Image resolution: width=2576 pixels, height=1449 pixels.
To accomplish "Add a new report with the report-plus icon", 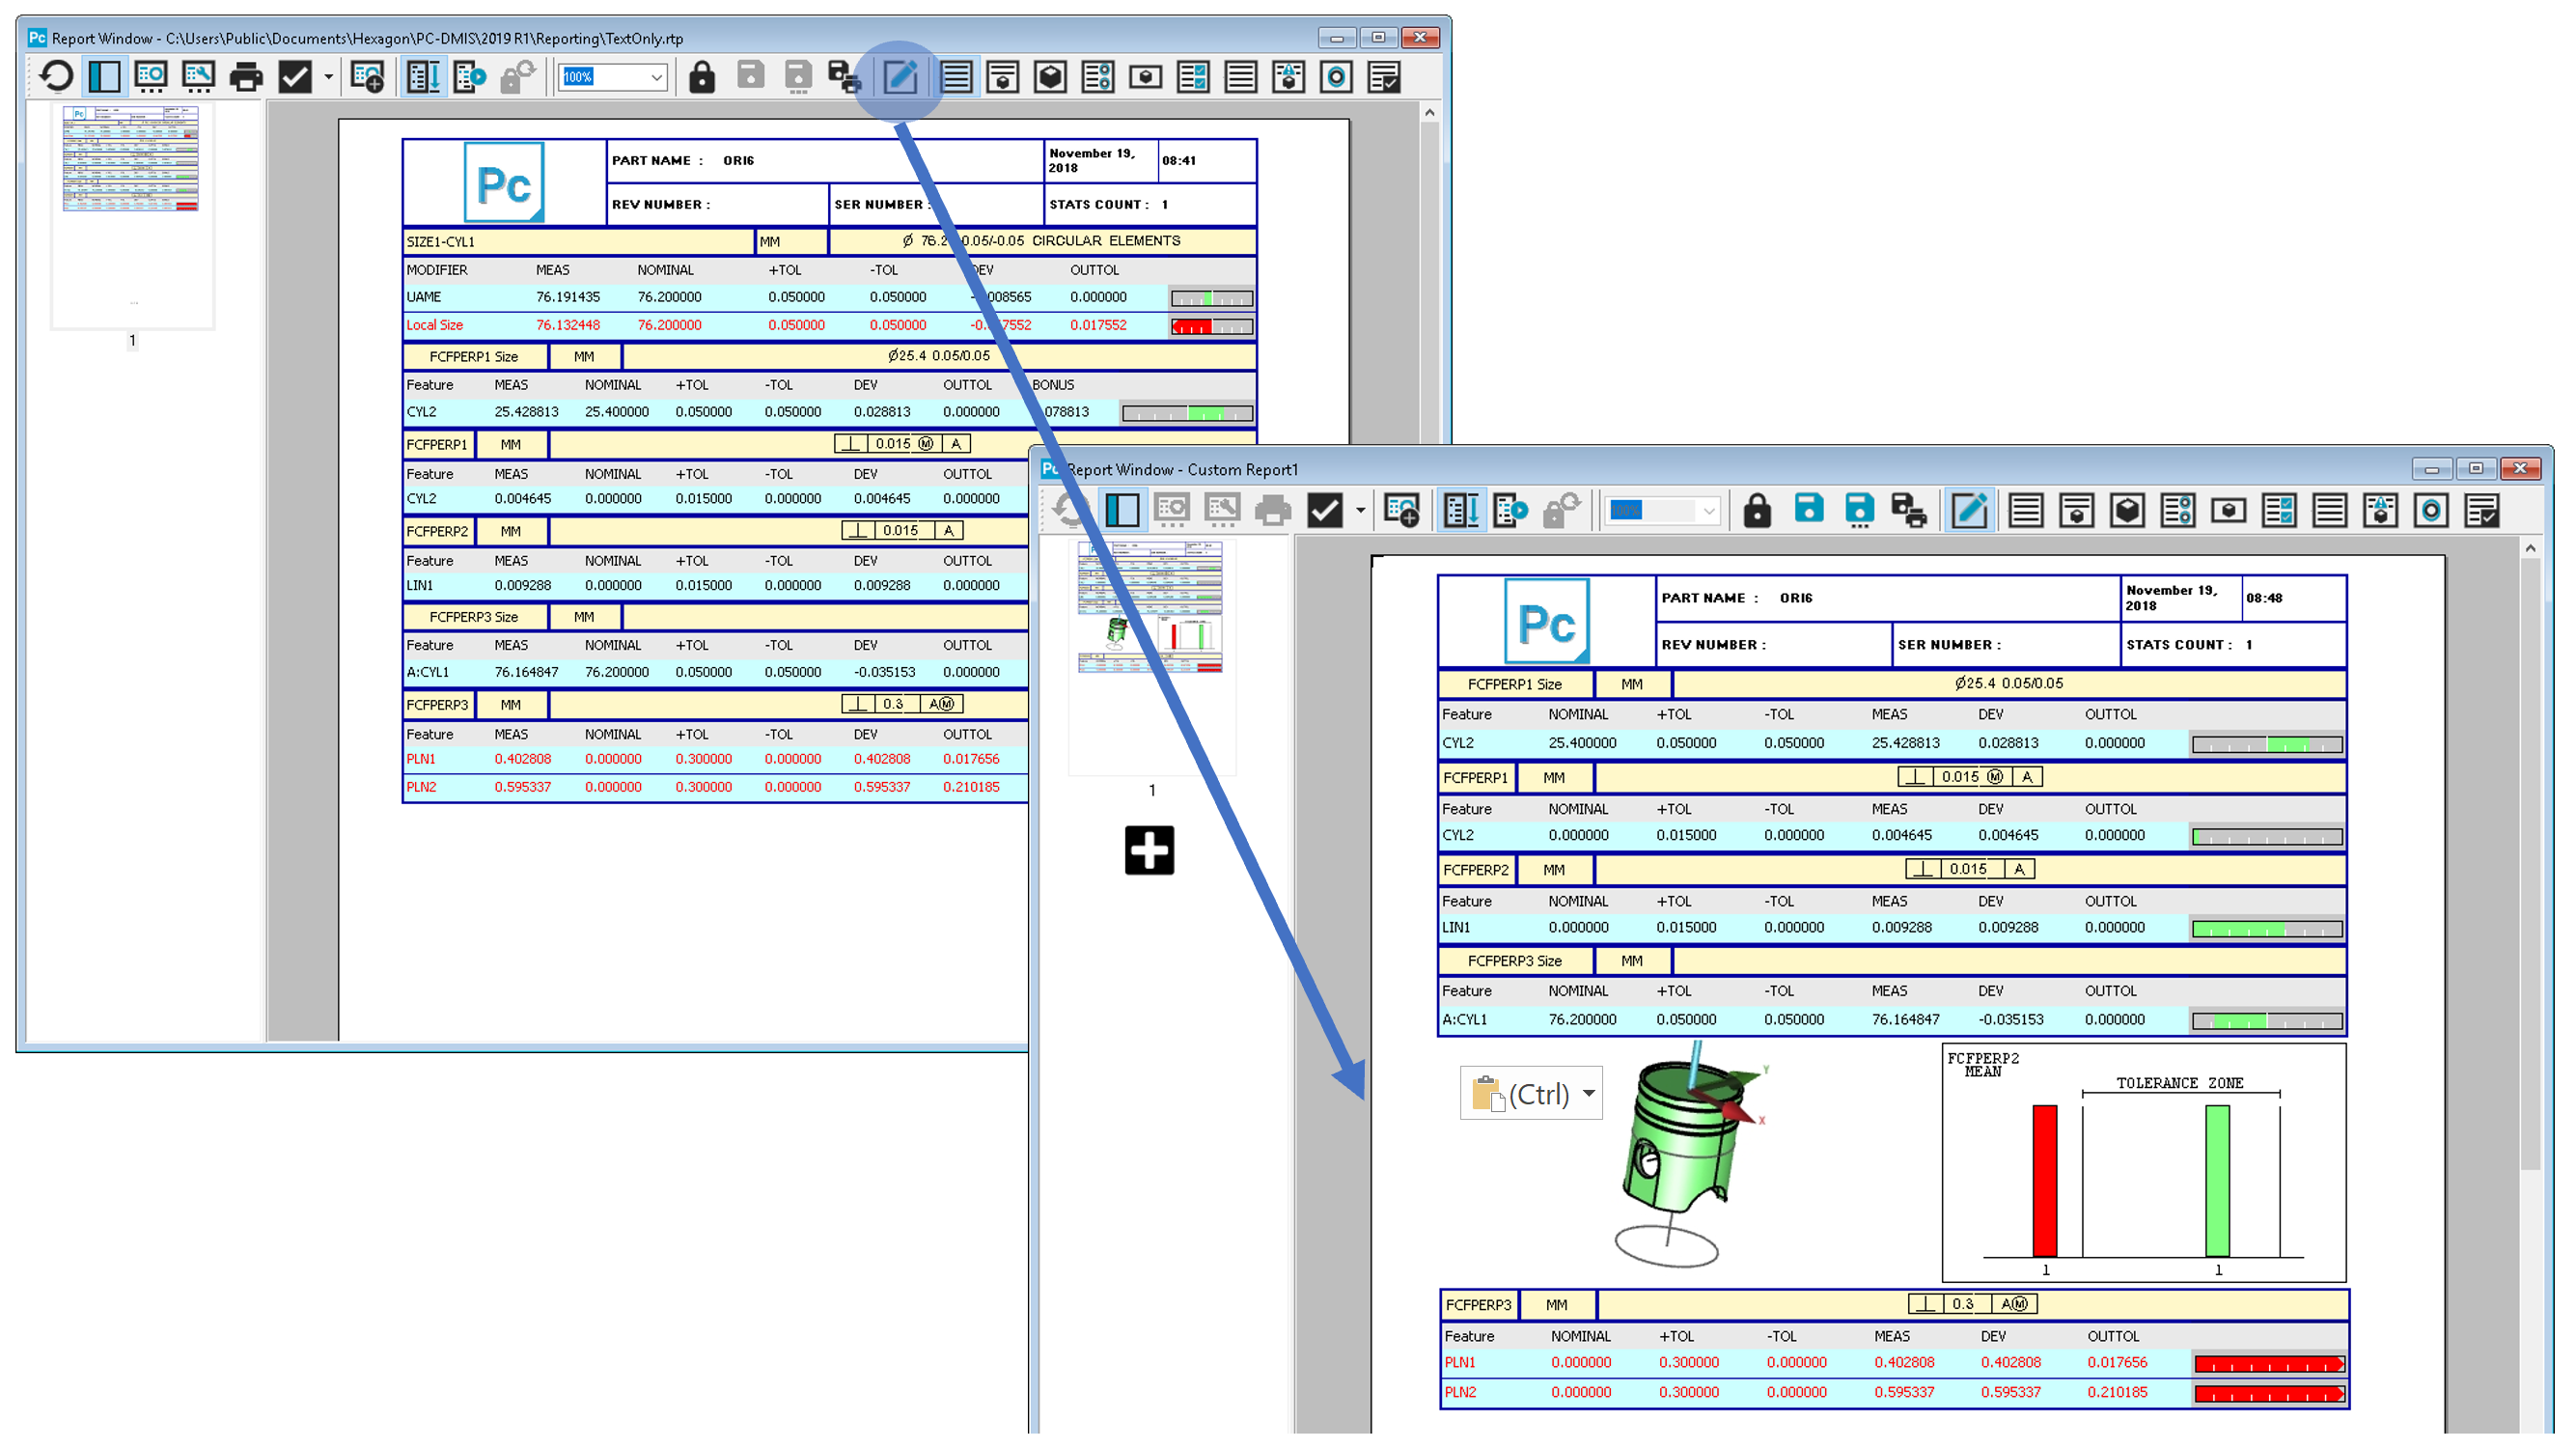I will (x=366, y=76).
